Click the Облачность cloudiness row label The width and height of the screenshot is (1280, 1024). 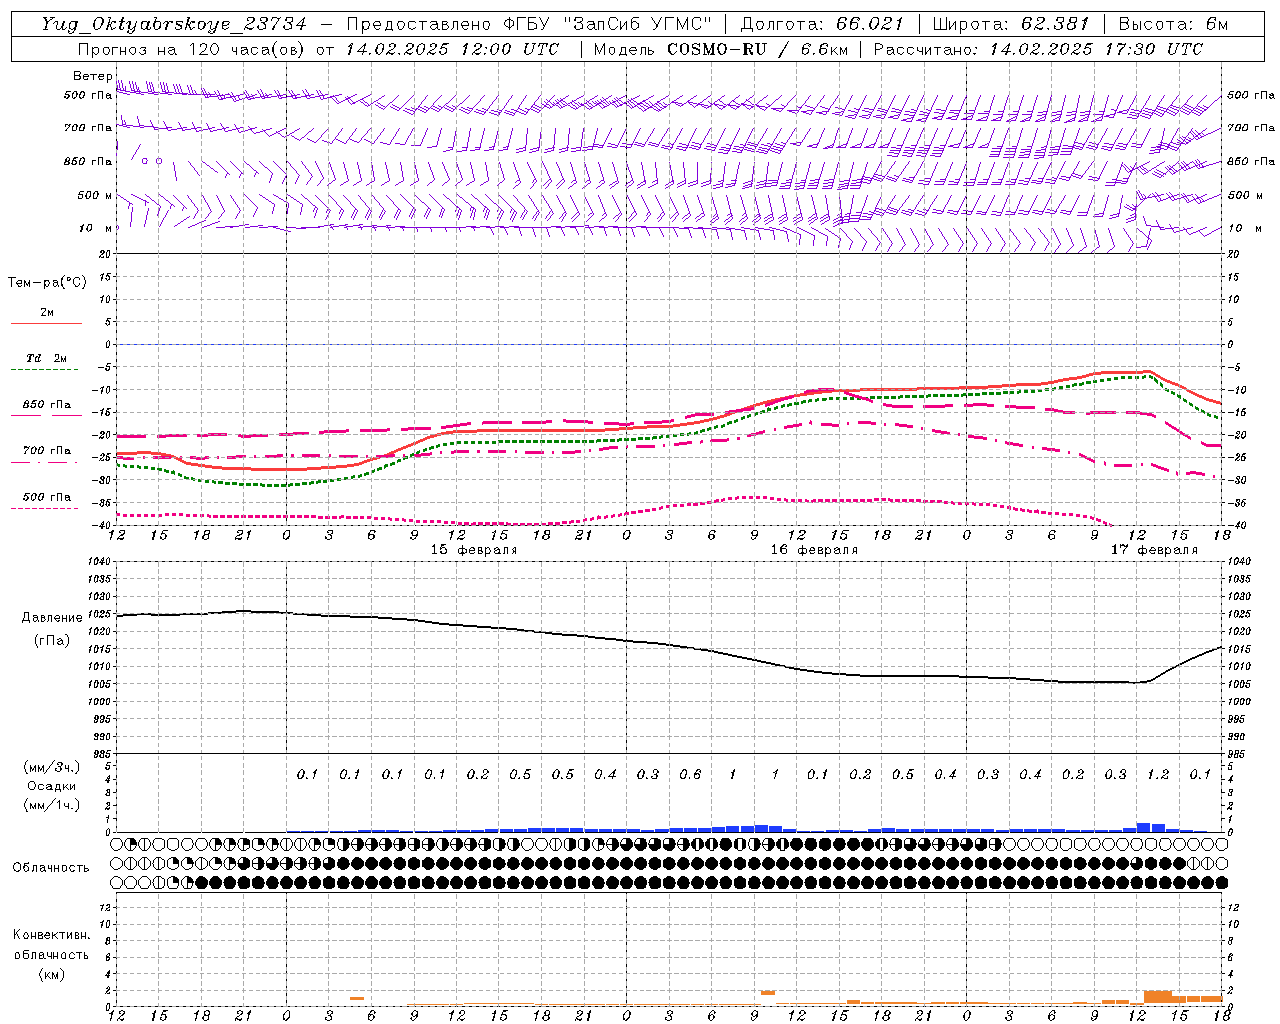pyautogui.click(x=51, y=868)
